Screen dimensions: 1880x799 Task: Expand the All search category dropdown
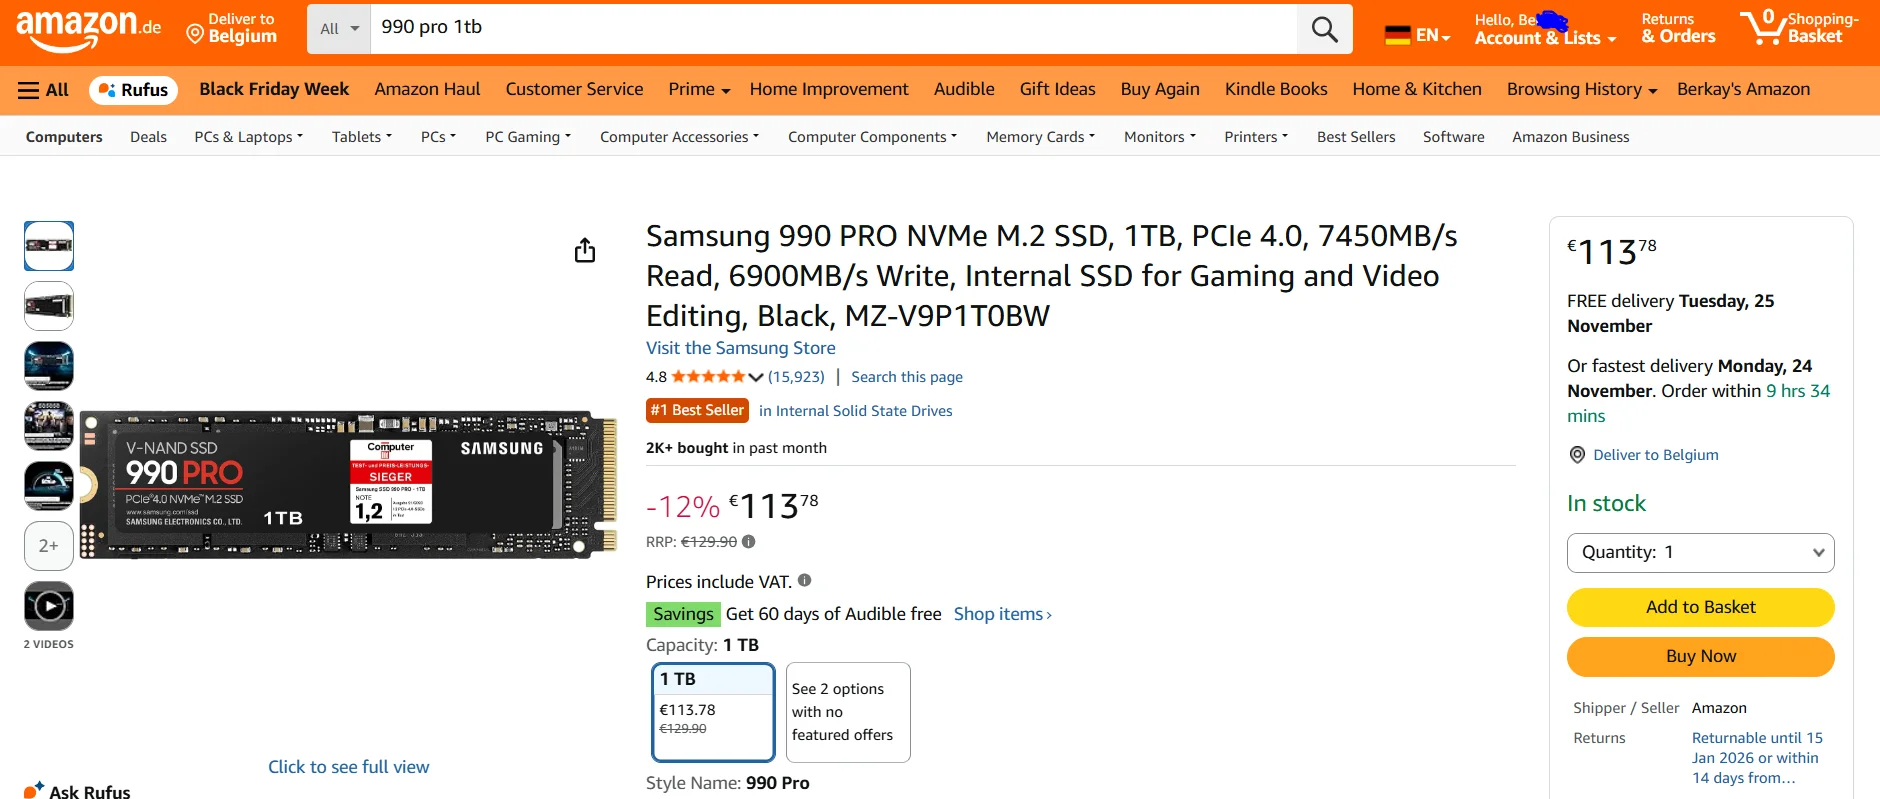coord(339,29)
